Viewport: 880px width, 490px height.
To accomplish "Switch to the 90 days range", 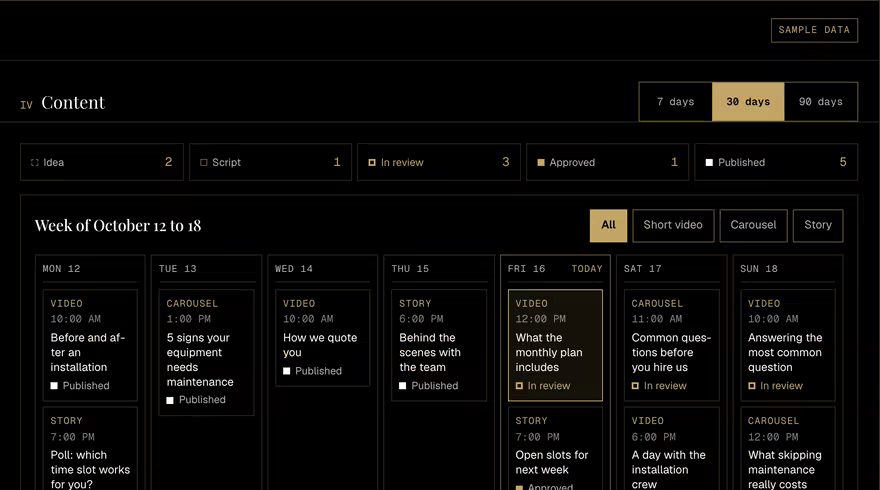I will pos(821,102).
